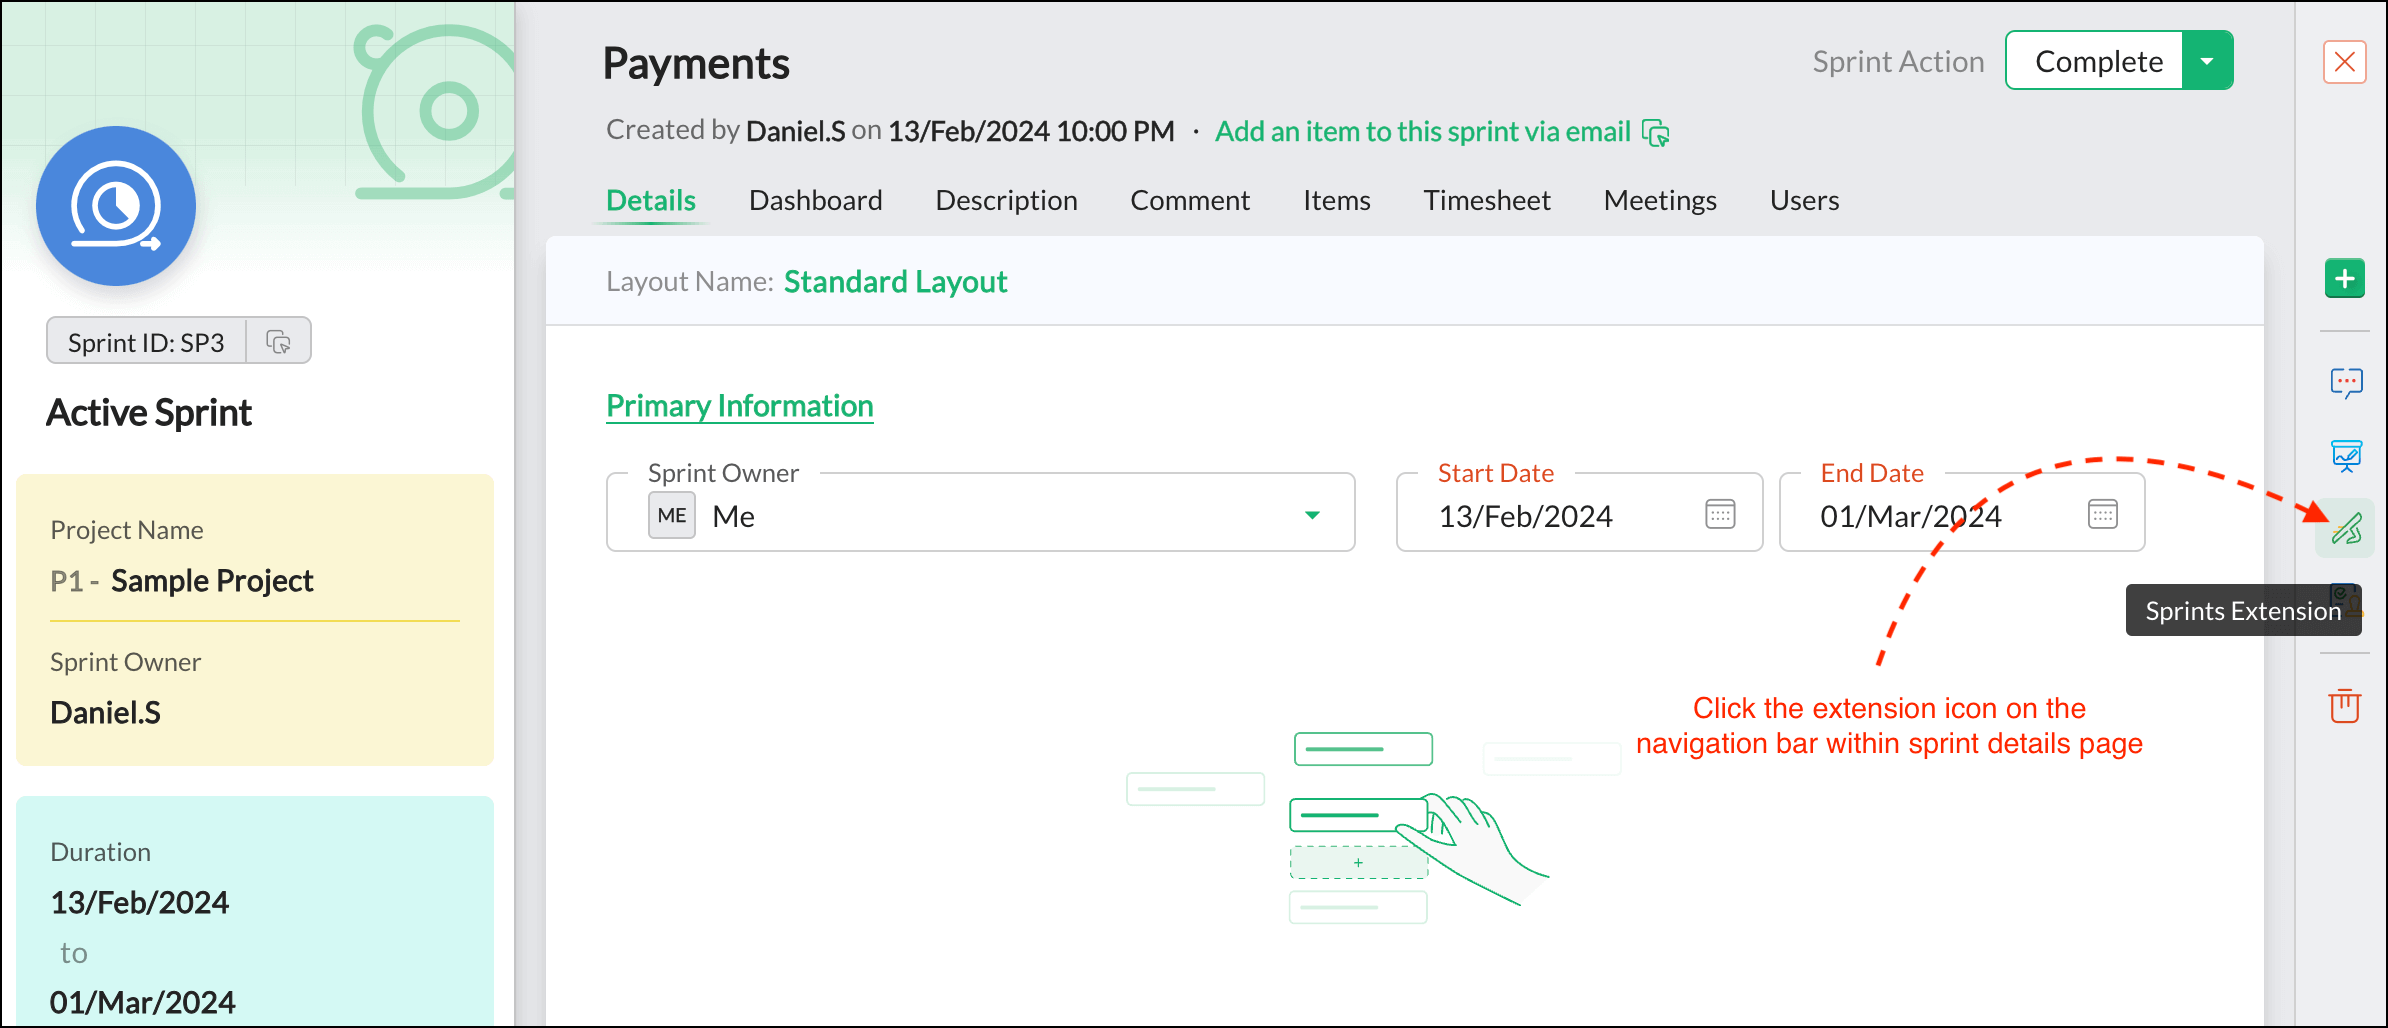Expand the Complete button dropdown arrow

tap(2207, 61)
